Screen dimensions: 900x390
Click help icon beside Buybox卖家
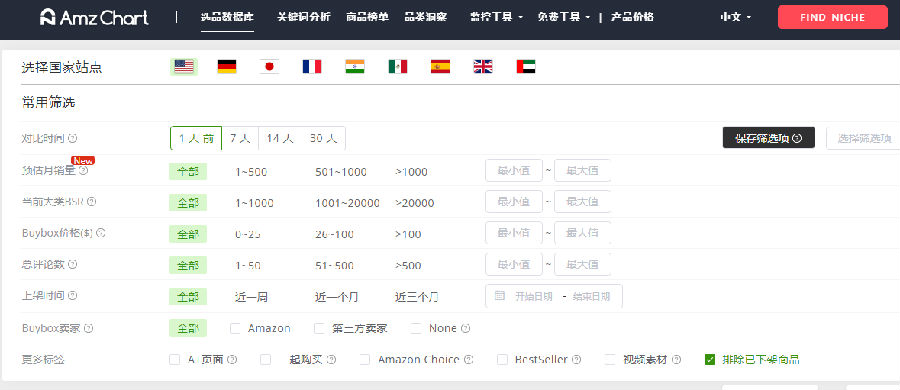click(x=89, y=329)
